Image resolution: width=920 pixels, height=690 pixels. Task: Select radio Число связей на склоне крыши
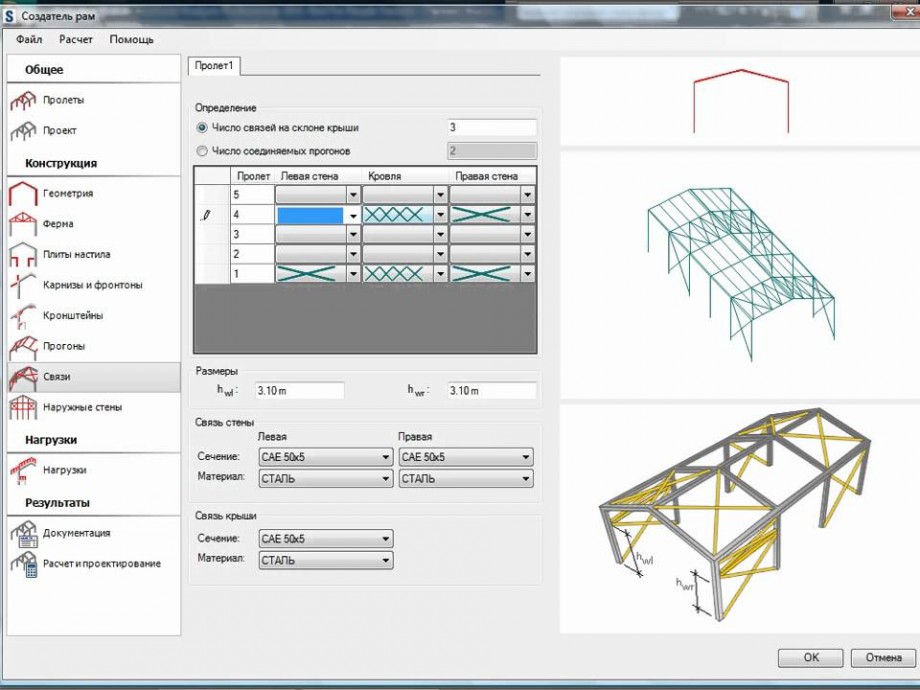click(203, 128)
